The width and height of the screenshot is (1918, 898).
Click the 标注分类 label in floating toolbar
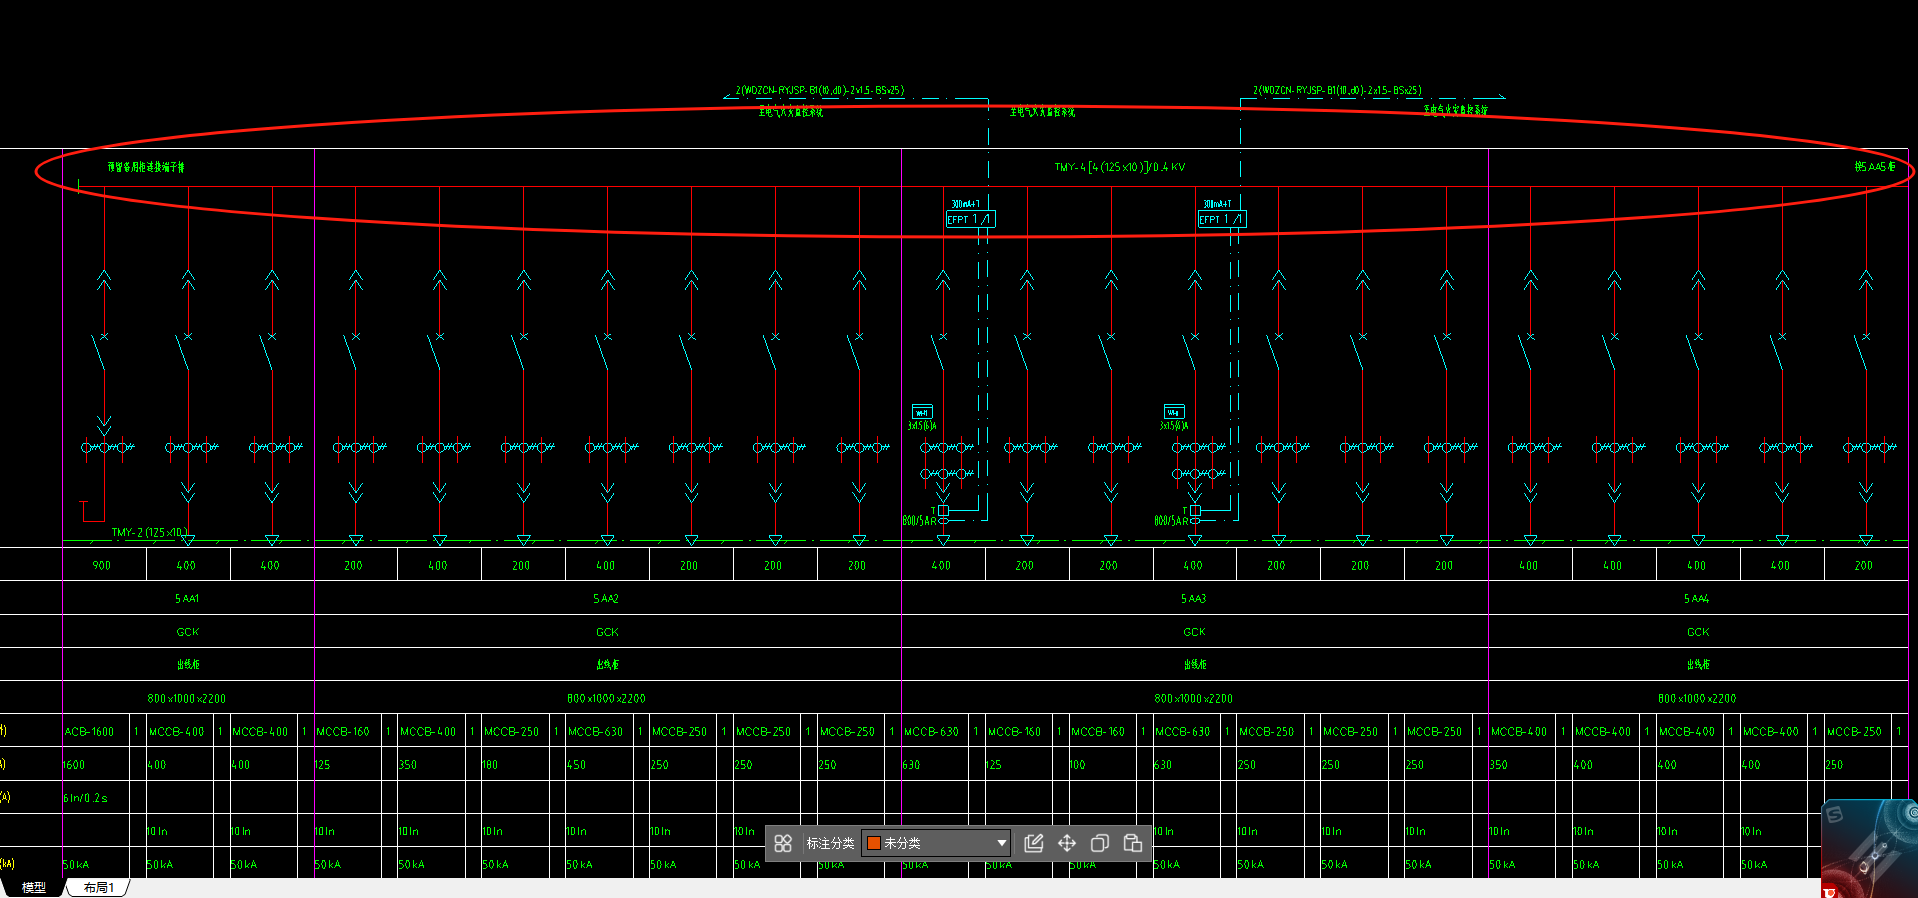click(830, 843)
